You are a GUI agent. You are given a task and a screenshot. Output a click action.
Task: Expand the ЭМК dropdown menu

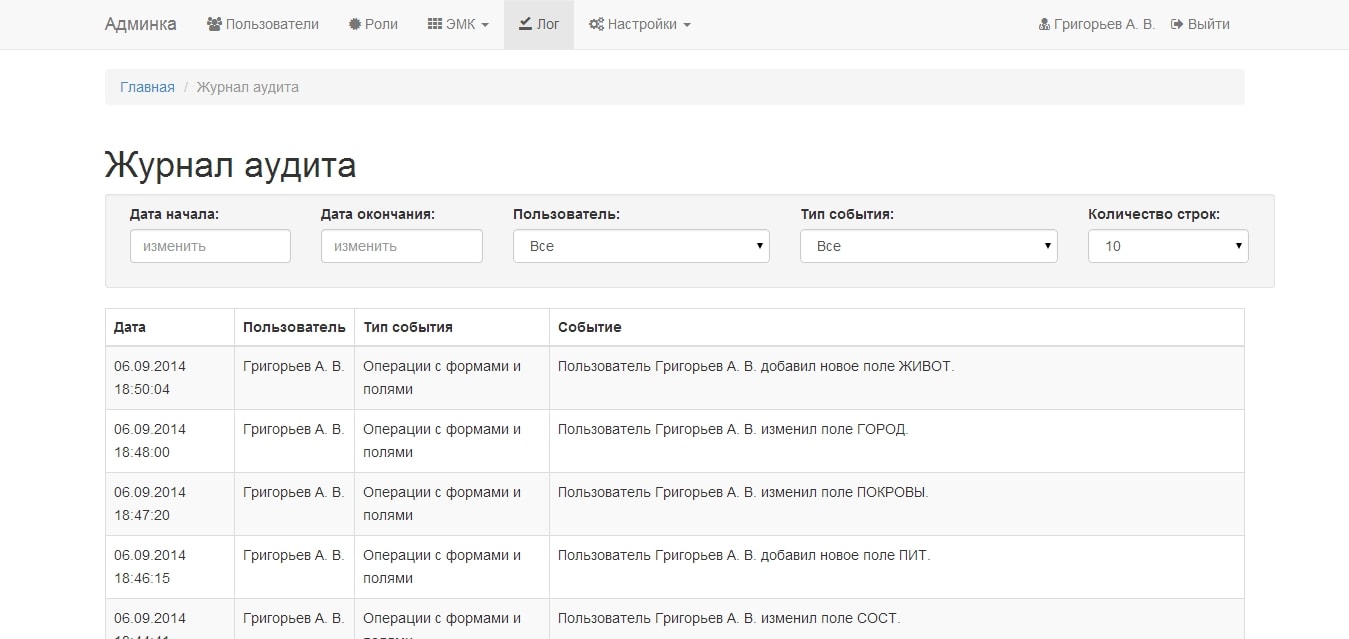point(458,24)
